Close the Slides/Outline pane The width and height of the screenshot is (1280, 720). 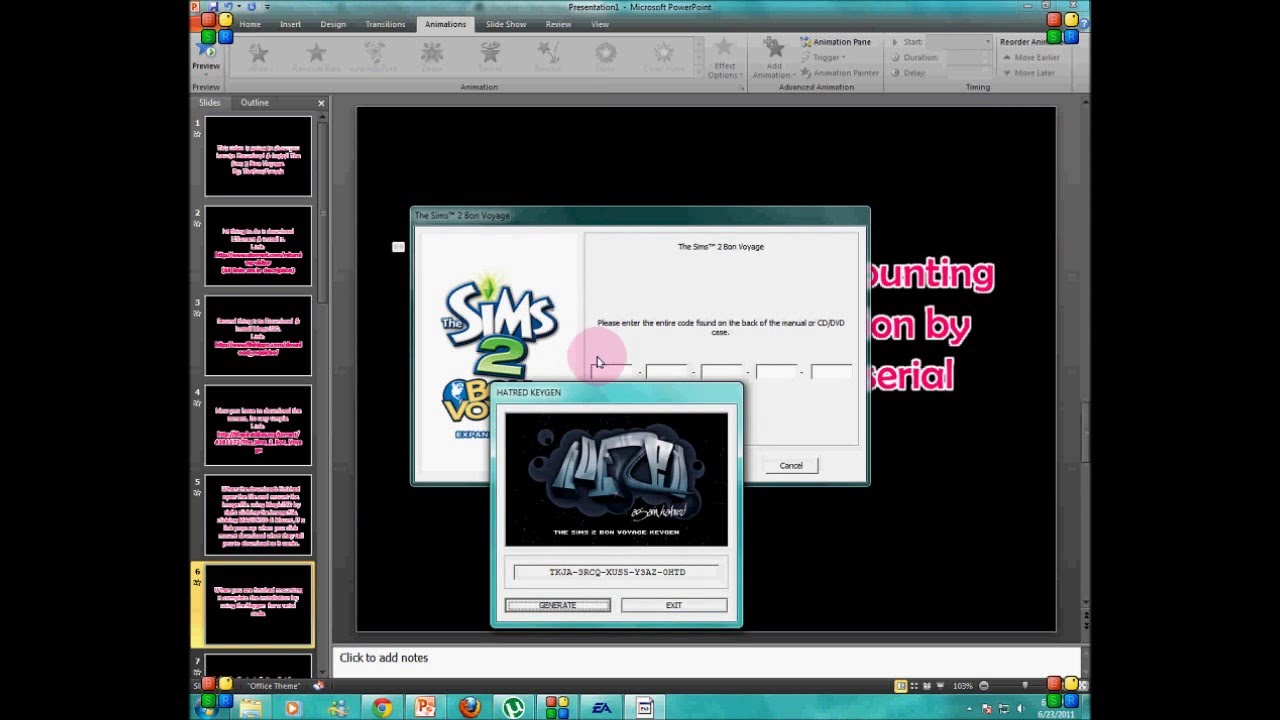[x=321, y=103]
